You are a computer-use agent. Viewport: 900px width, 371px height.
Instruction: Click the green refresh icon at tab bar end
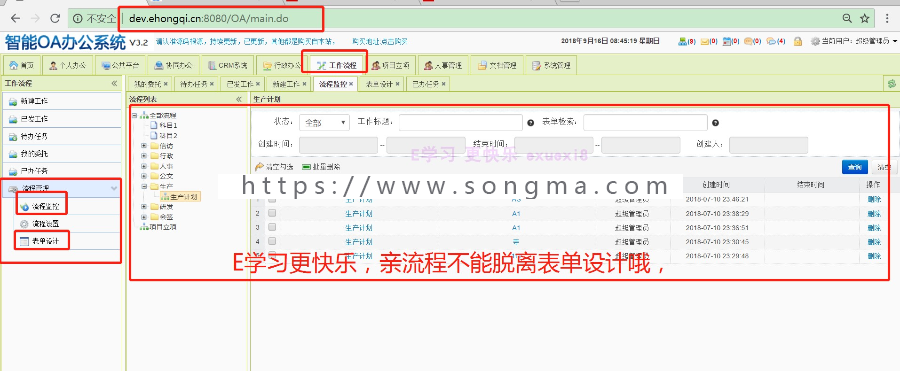tap(892, 84)
